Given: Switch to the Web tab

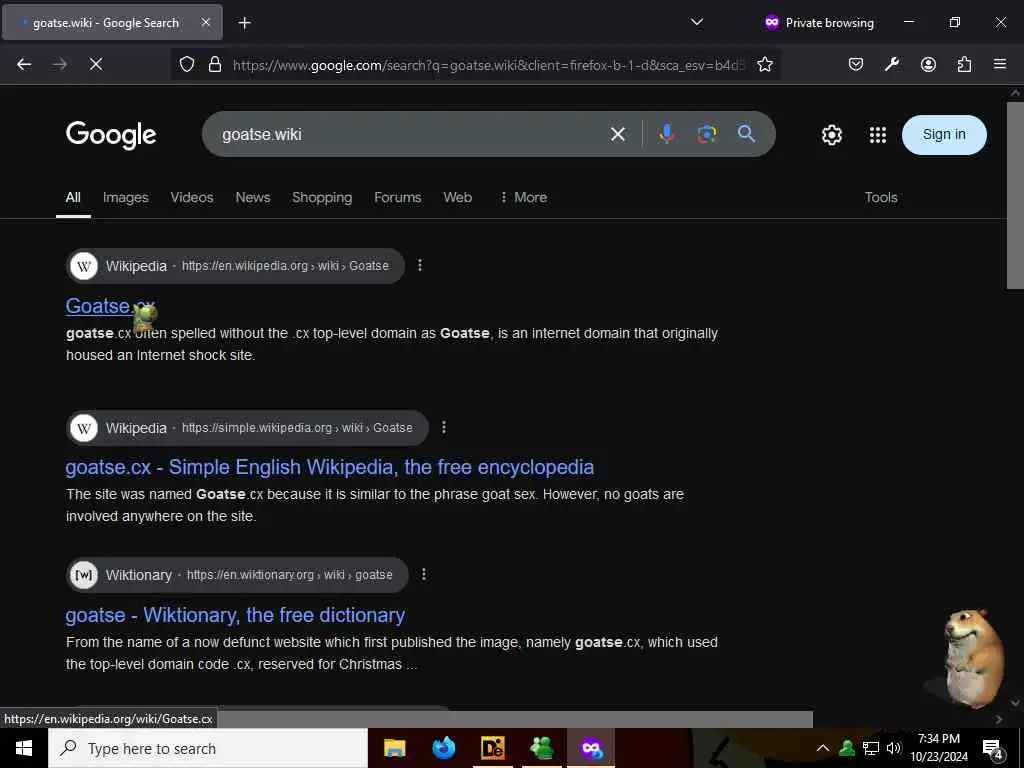Looking at the screenshot, I should [458, 197].
